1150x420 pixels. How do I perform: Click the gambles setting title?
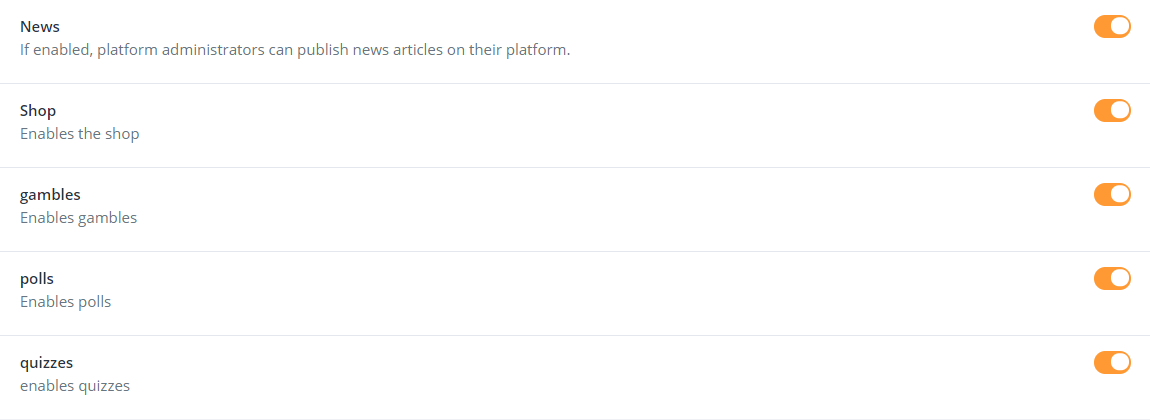(50, 195)
